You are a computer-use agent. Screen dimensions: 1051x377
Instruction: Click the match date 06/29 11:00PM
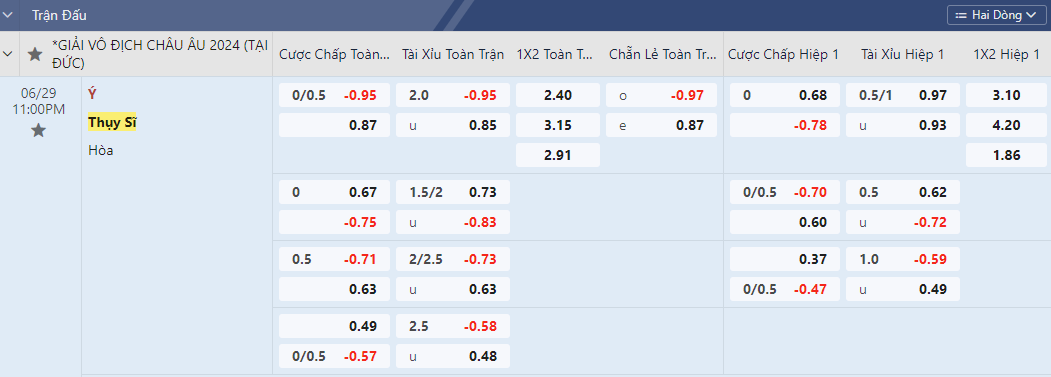click(x=39, y=101)
